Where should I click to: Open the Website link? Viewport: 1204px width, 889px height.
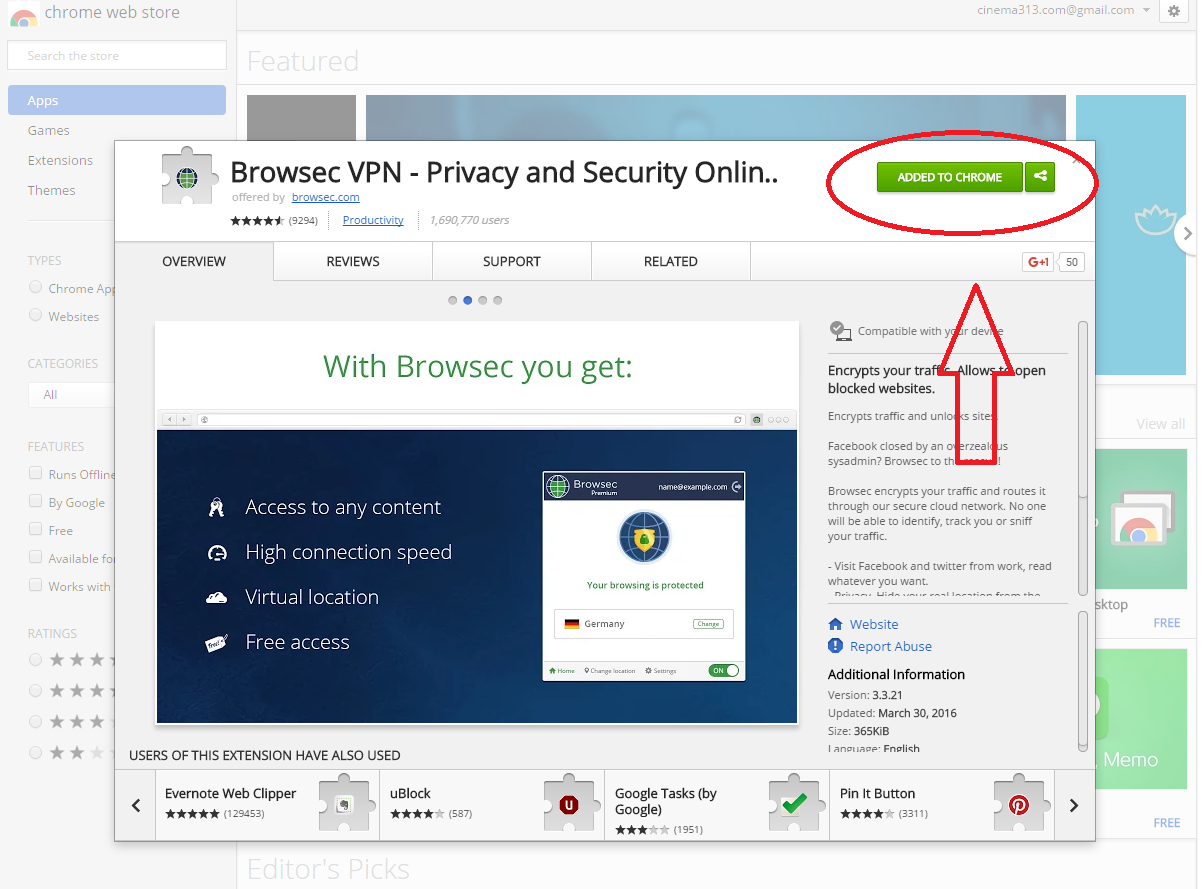(874, 624)
